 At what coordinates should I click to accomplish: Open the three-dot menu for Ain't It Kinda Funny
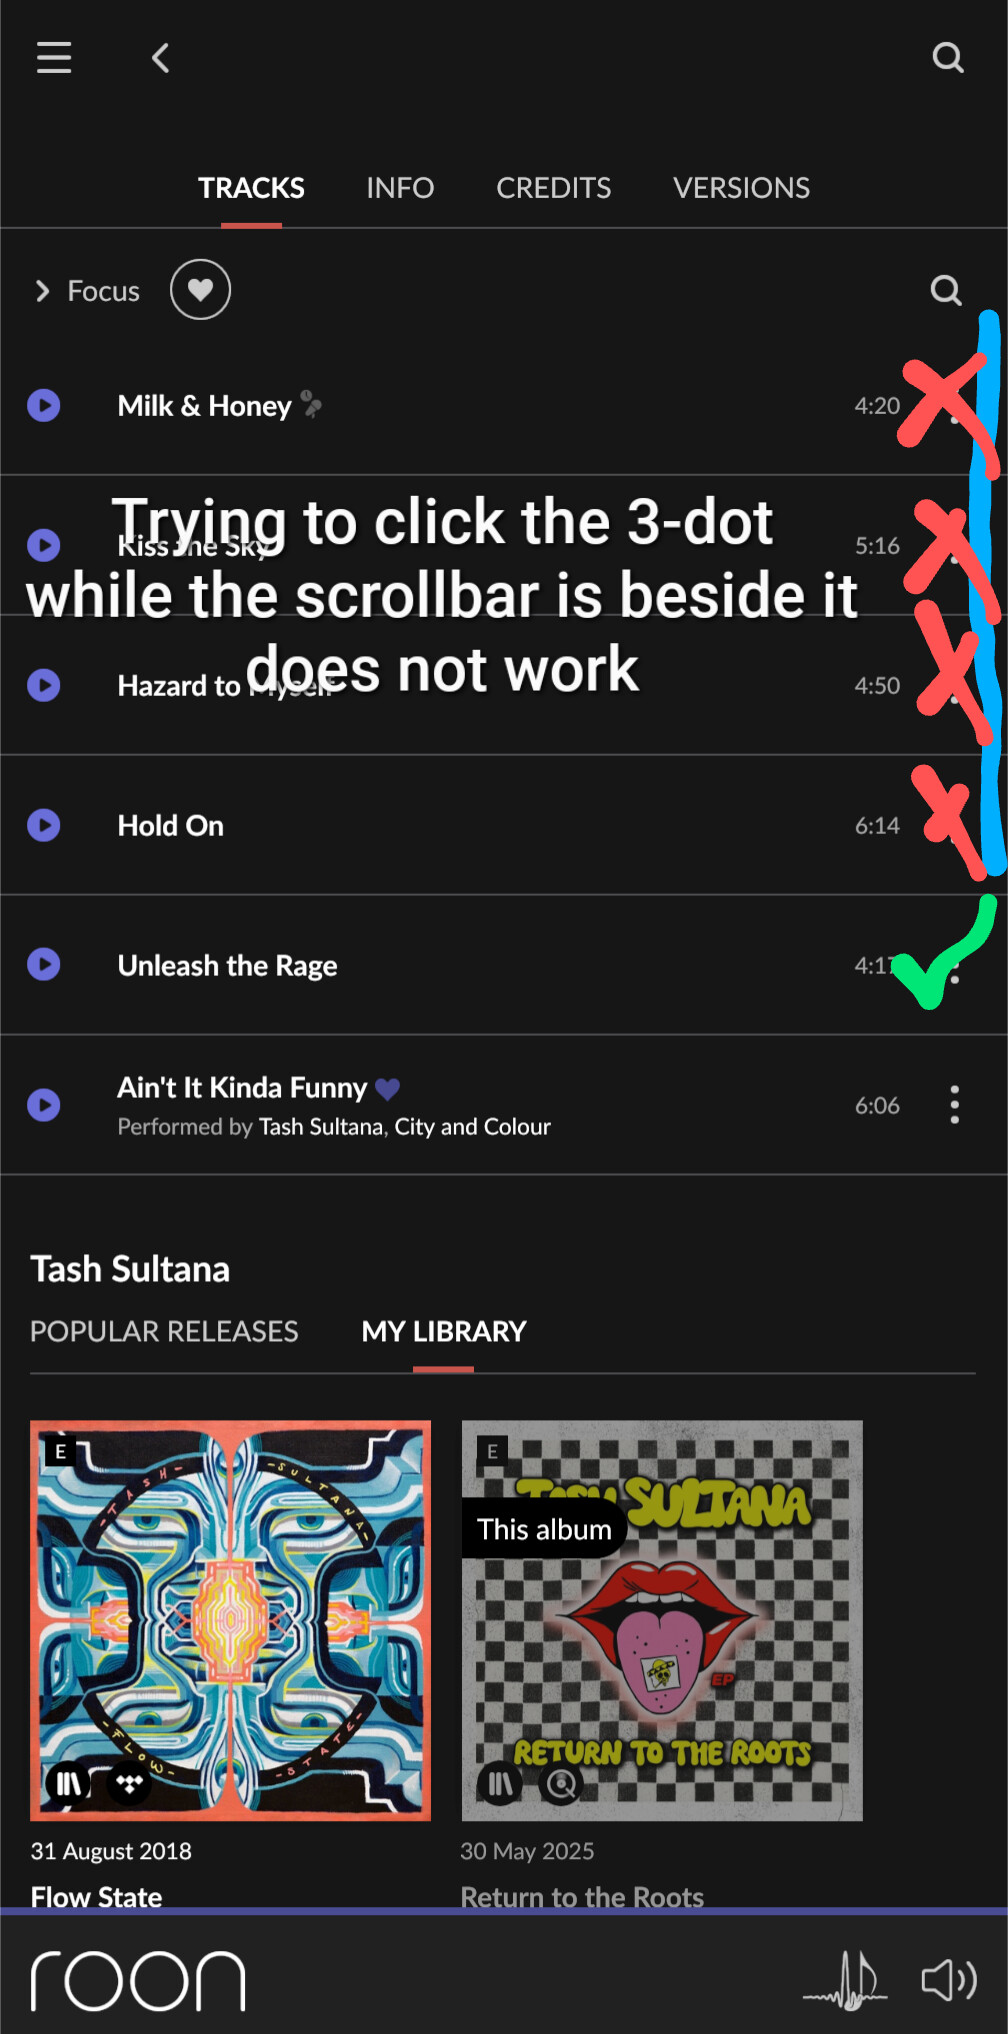click(955, 1105)
